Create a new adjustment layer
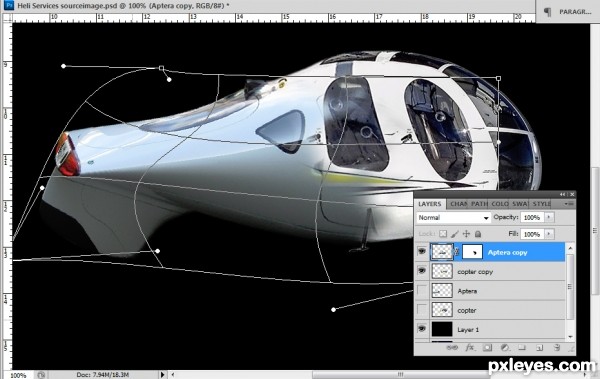This screenshot has height=379, width=600. [x=505, y=348]
